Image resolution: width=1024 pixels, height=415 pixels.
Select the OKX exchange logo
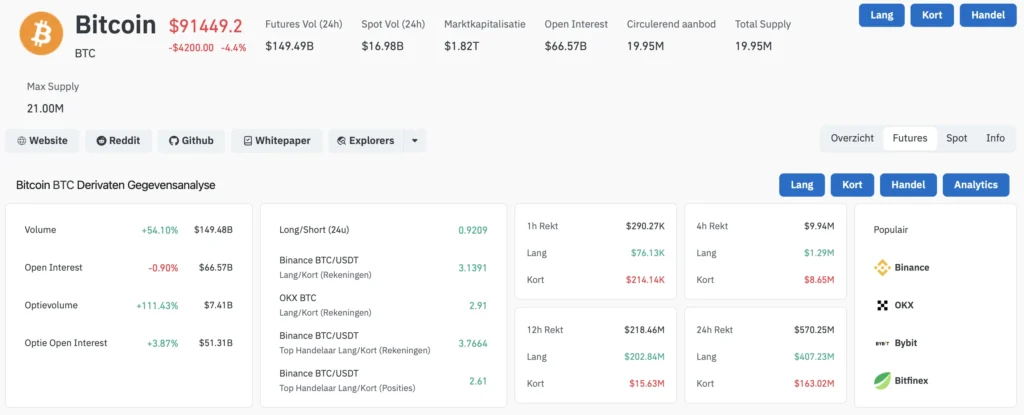click(882, 305)
